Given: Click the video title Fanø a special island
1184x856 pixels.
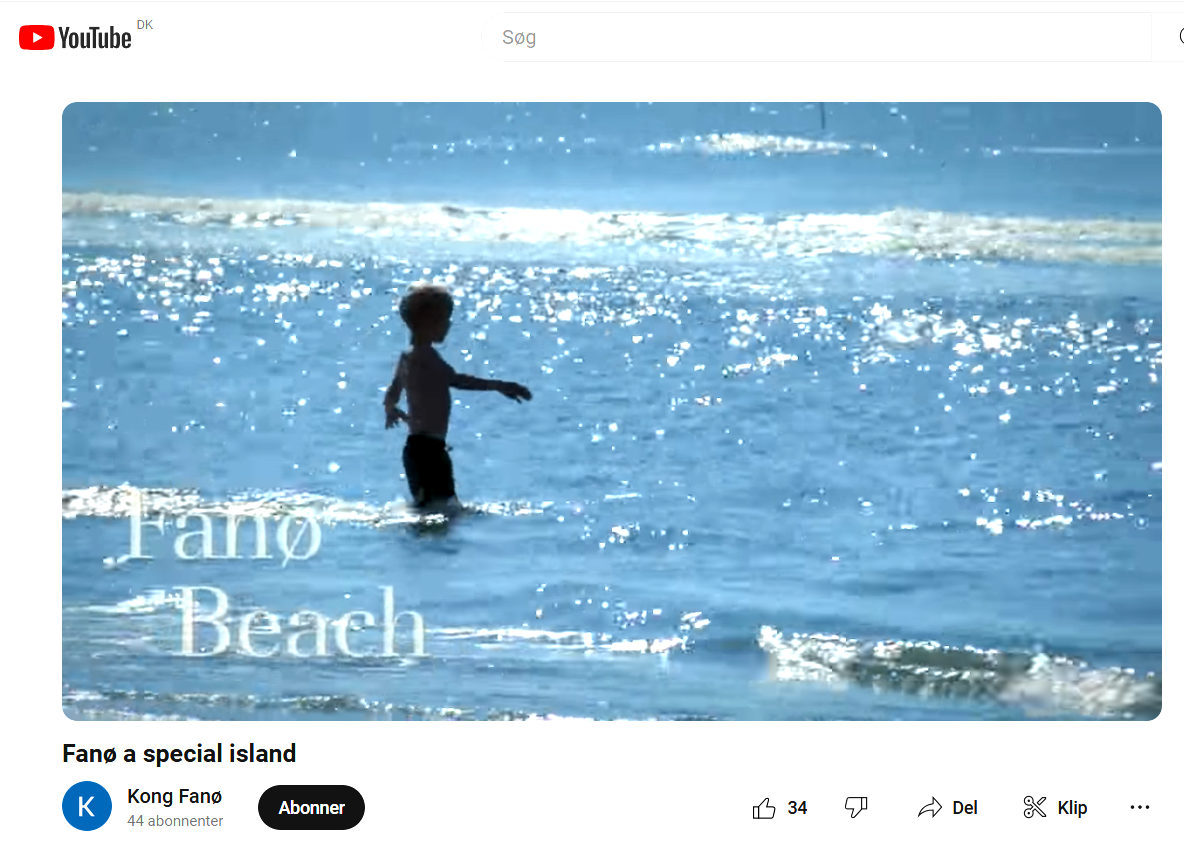Looking at the screenshot, I should 179,753.
